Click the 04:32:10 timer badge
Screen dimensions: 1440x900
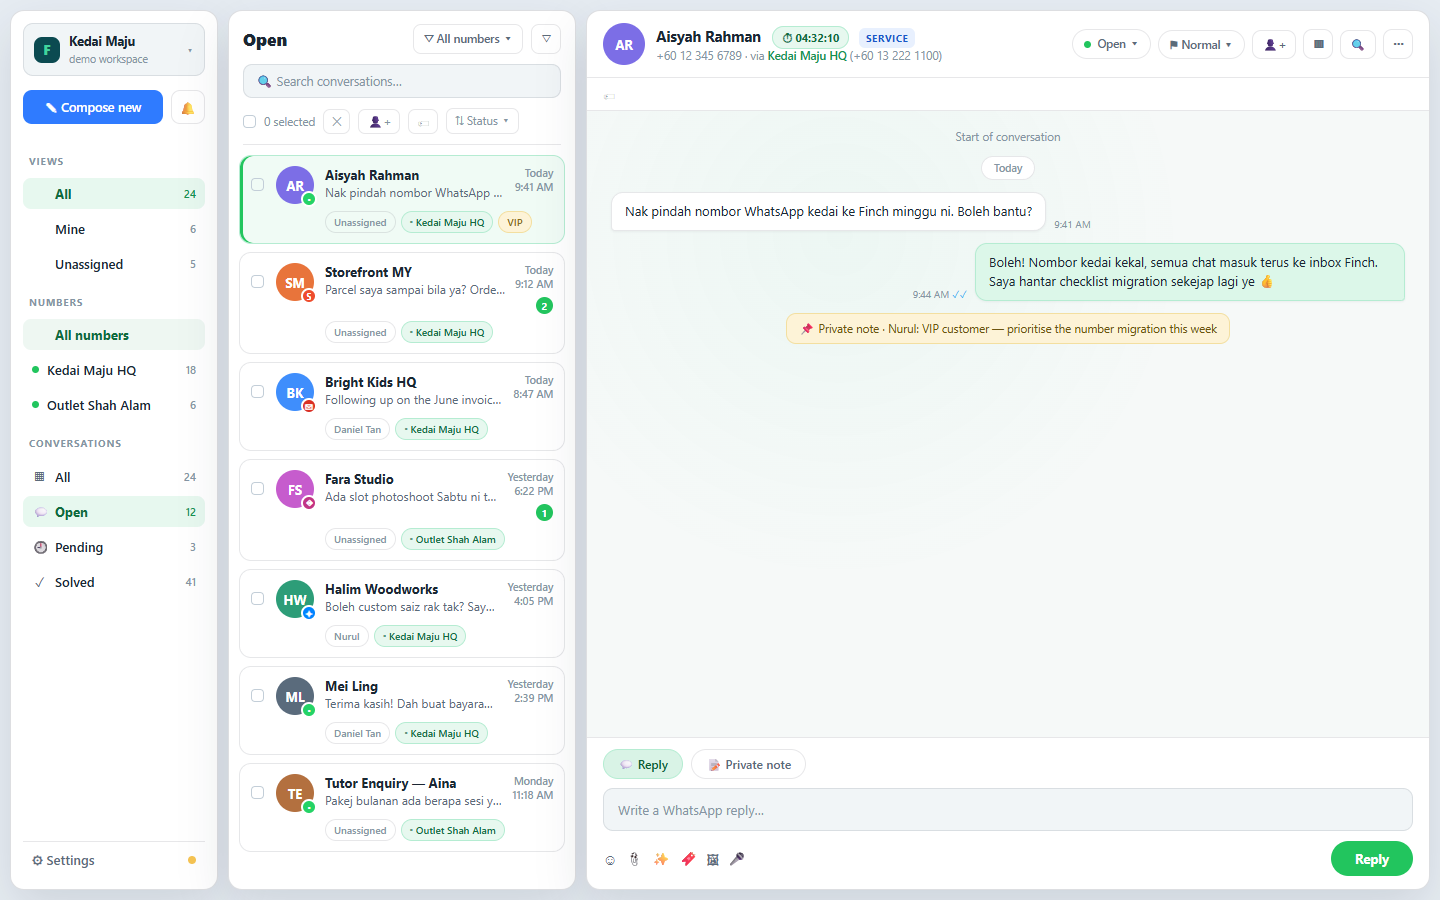[811, 38]
